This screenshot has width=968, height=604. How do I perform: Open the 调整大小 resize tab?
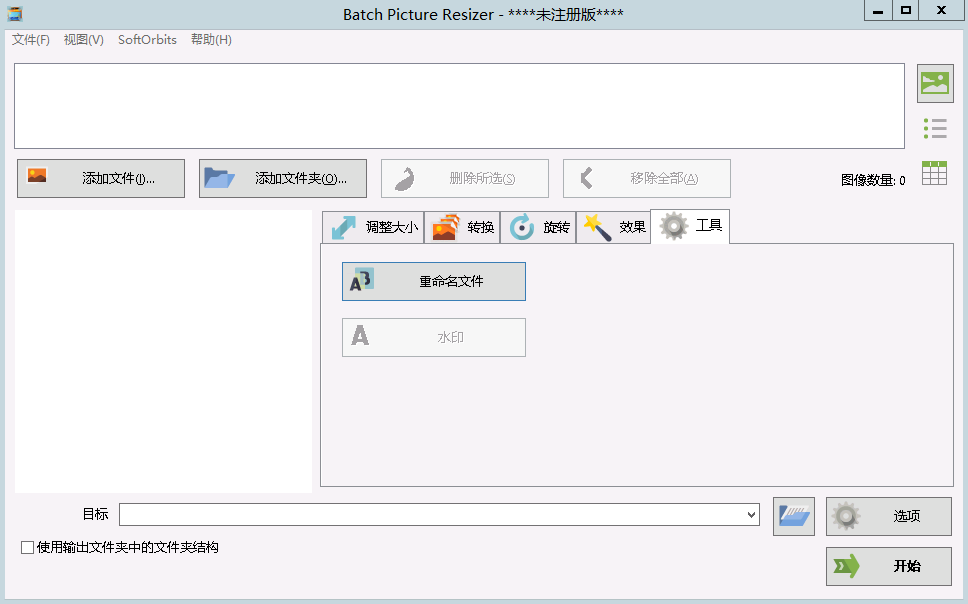[x=373, y=227]
